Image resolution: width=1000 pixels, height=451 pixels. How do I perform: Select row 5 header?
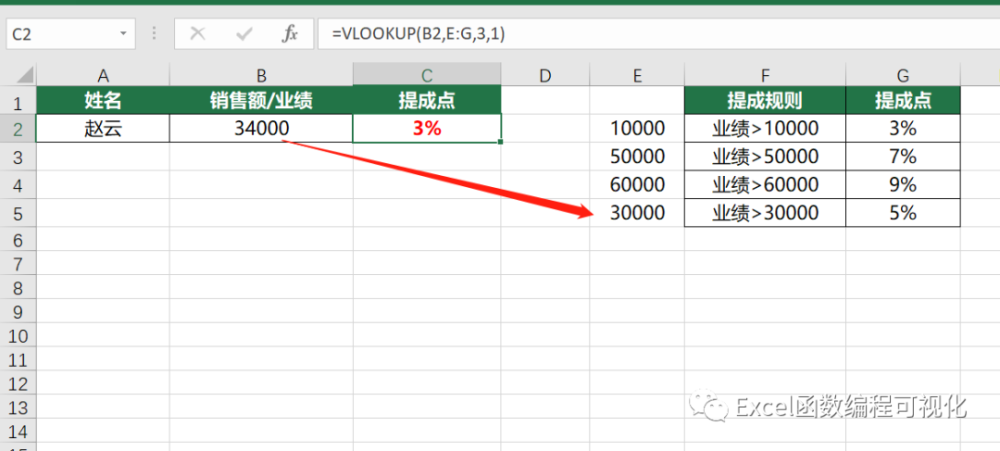click(x=18, y=214)
